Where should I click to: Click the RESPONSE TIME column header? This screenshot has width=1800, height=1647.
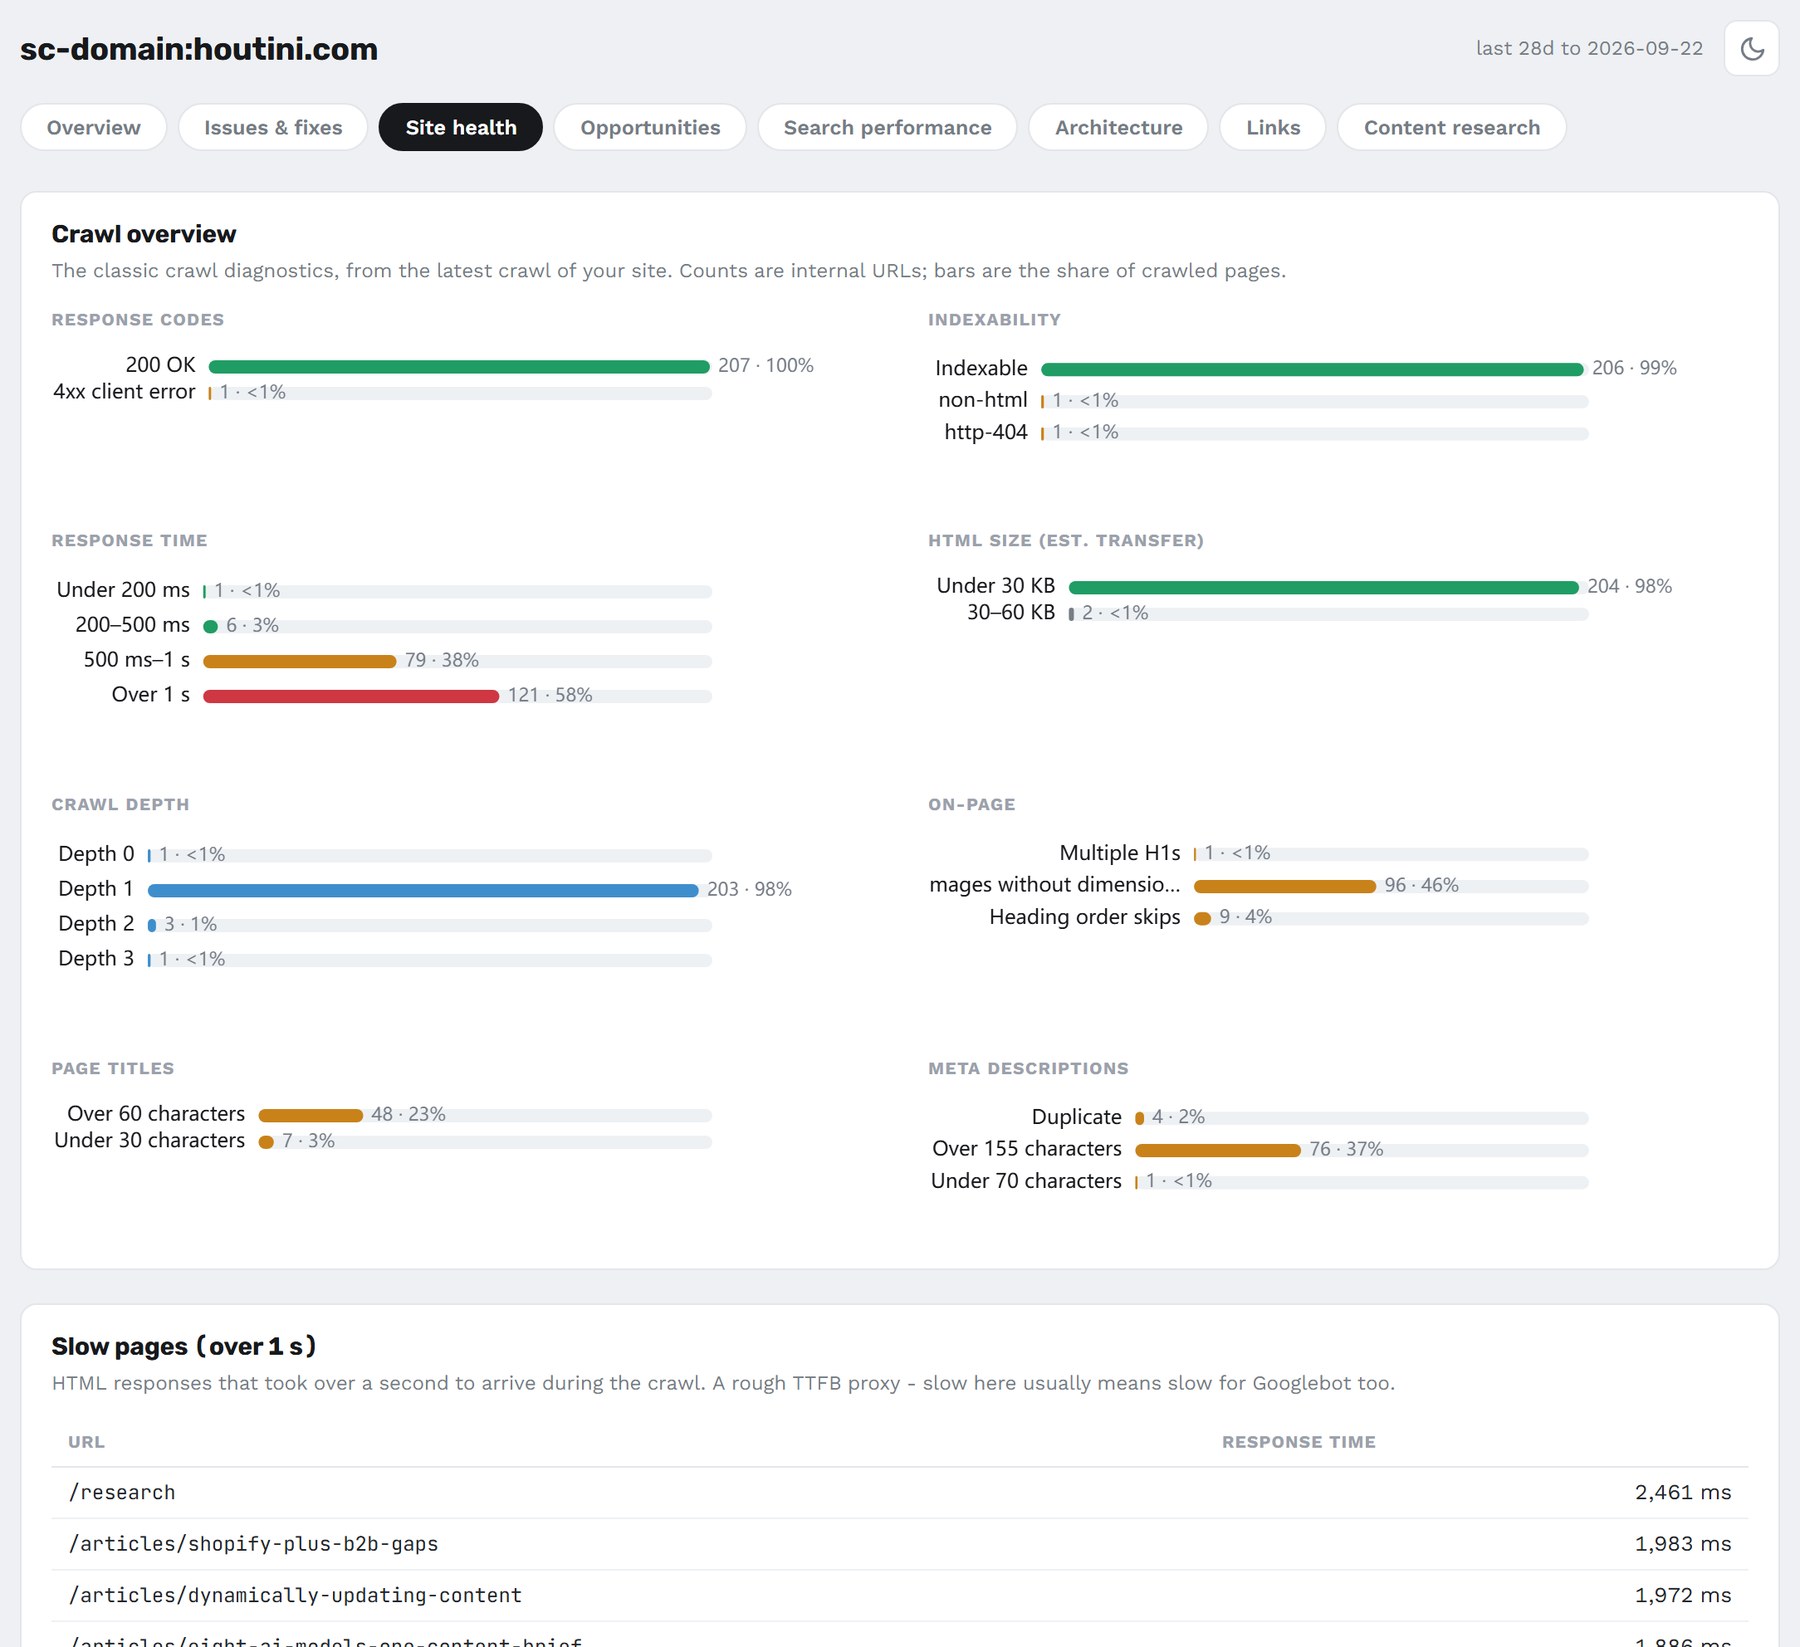coord(1298,1442)
